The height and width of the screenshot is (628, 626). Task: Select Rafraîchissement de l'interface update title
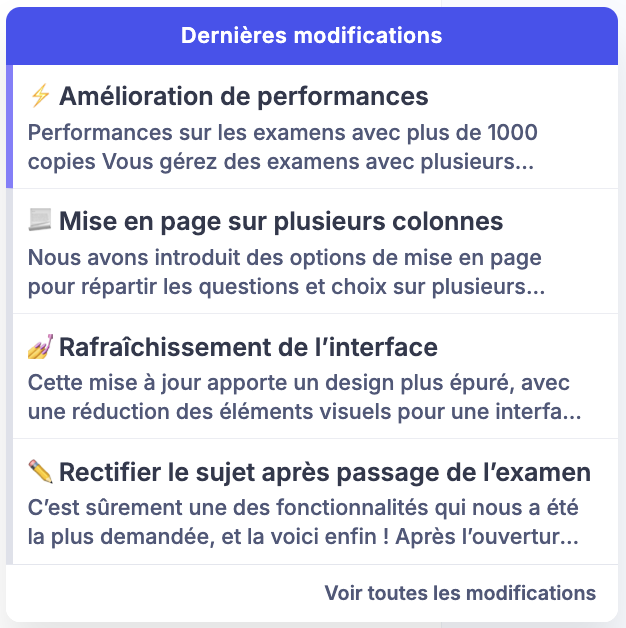click(x=248, y=348)
